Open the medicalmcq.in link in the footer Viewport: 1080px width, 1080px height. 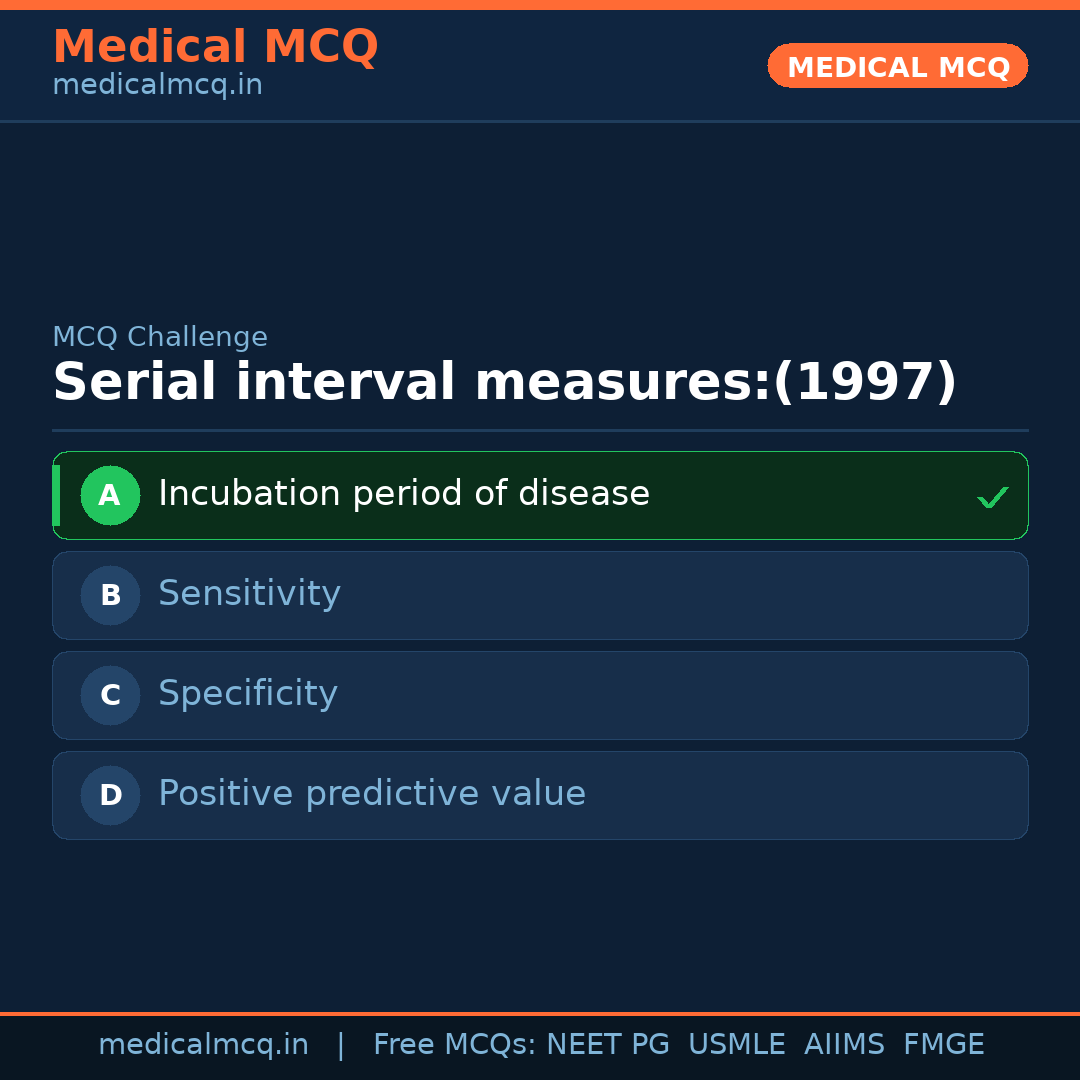(x=203, y=1045)
